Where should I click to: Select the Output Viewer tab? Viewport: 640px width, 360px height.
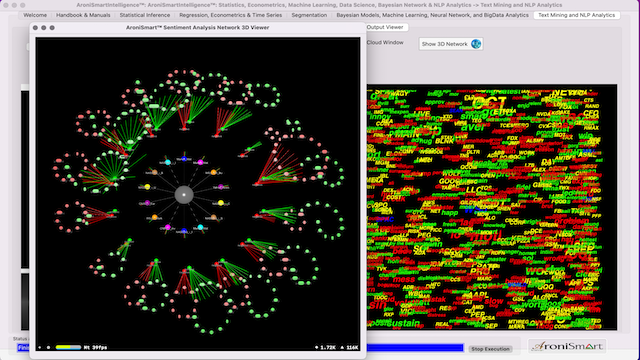(x=385, y=27)
